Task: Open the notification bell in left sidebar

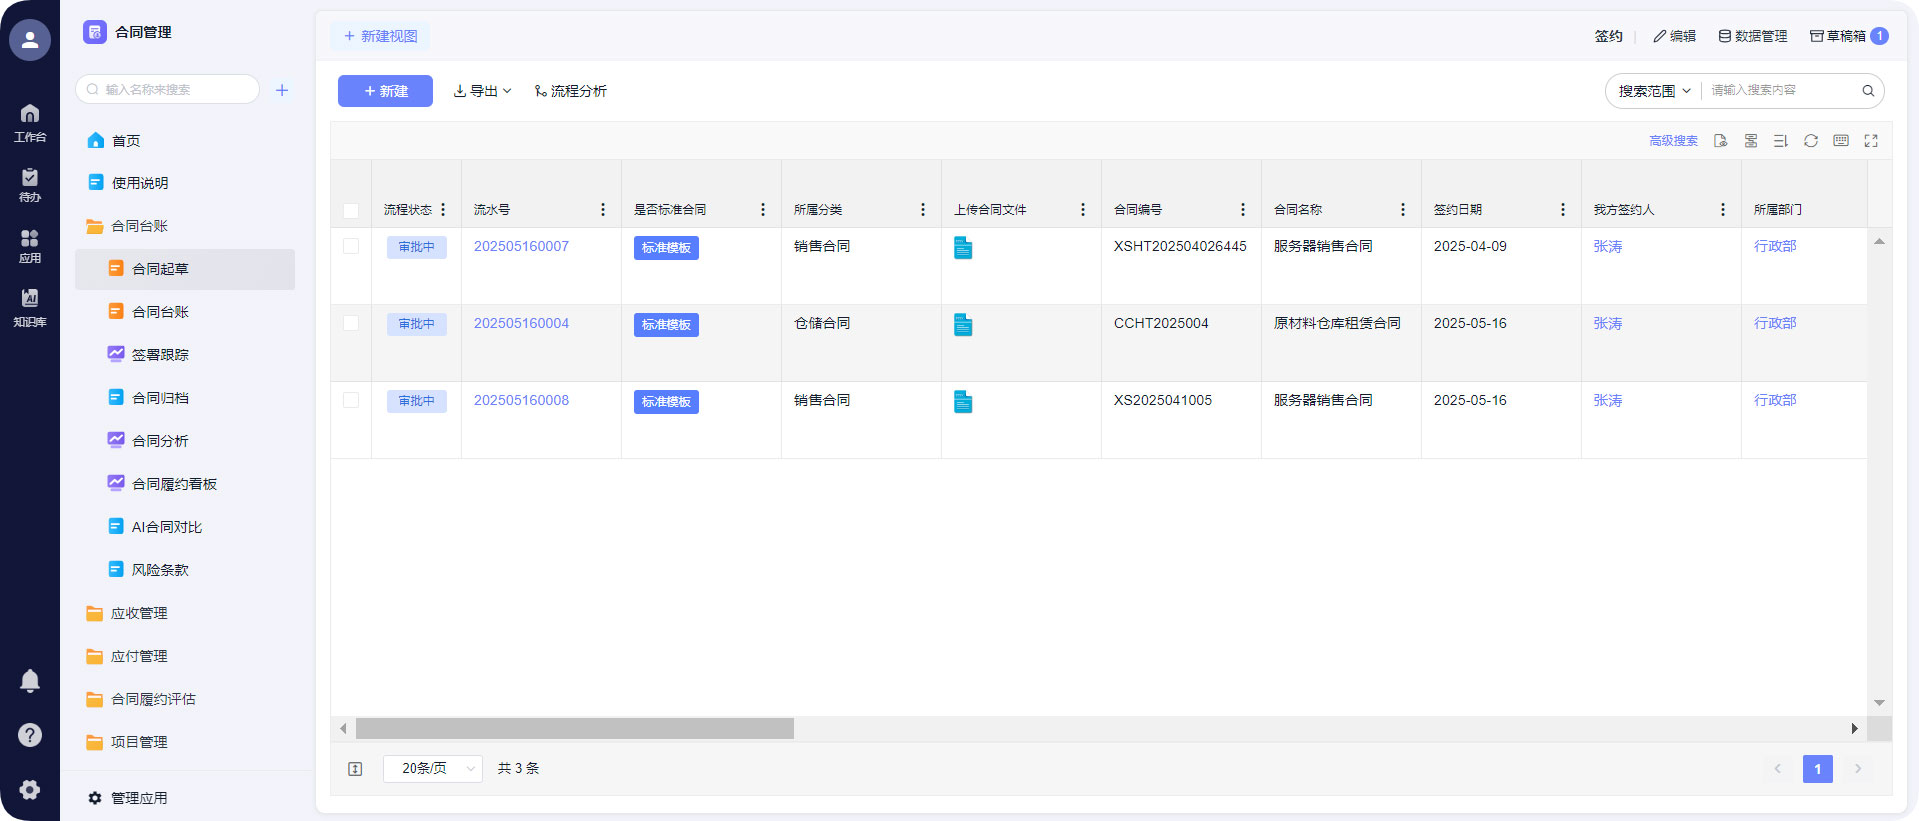Action: 30,681
